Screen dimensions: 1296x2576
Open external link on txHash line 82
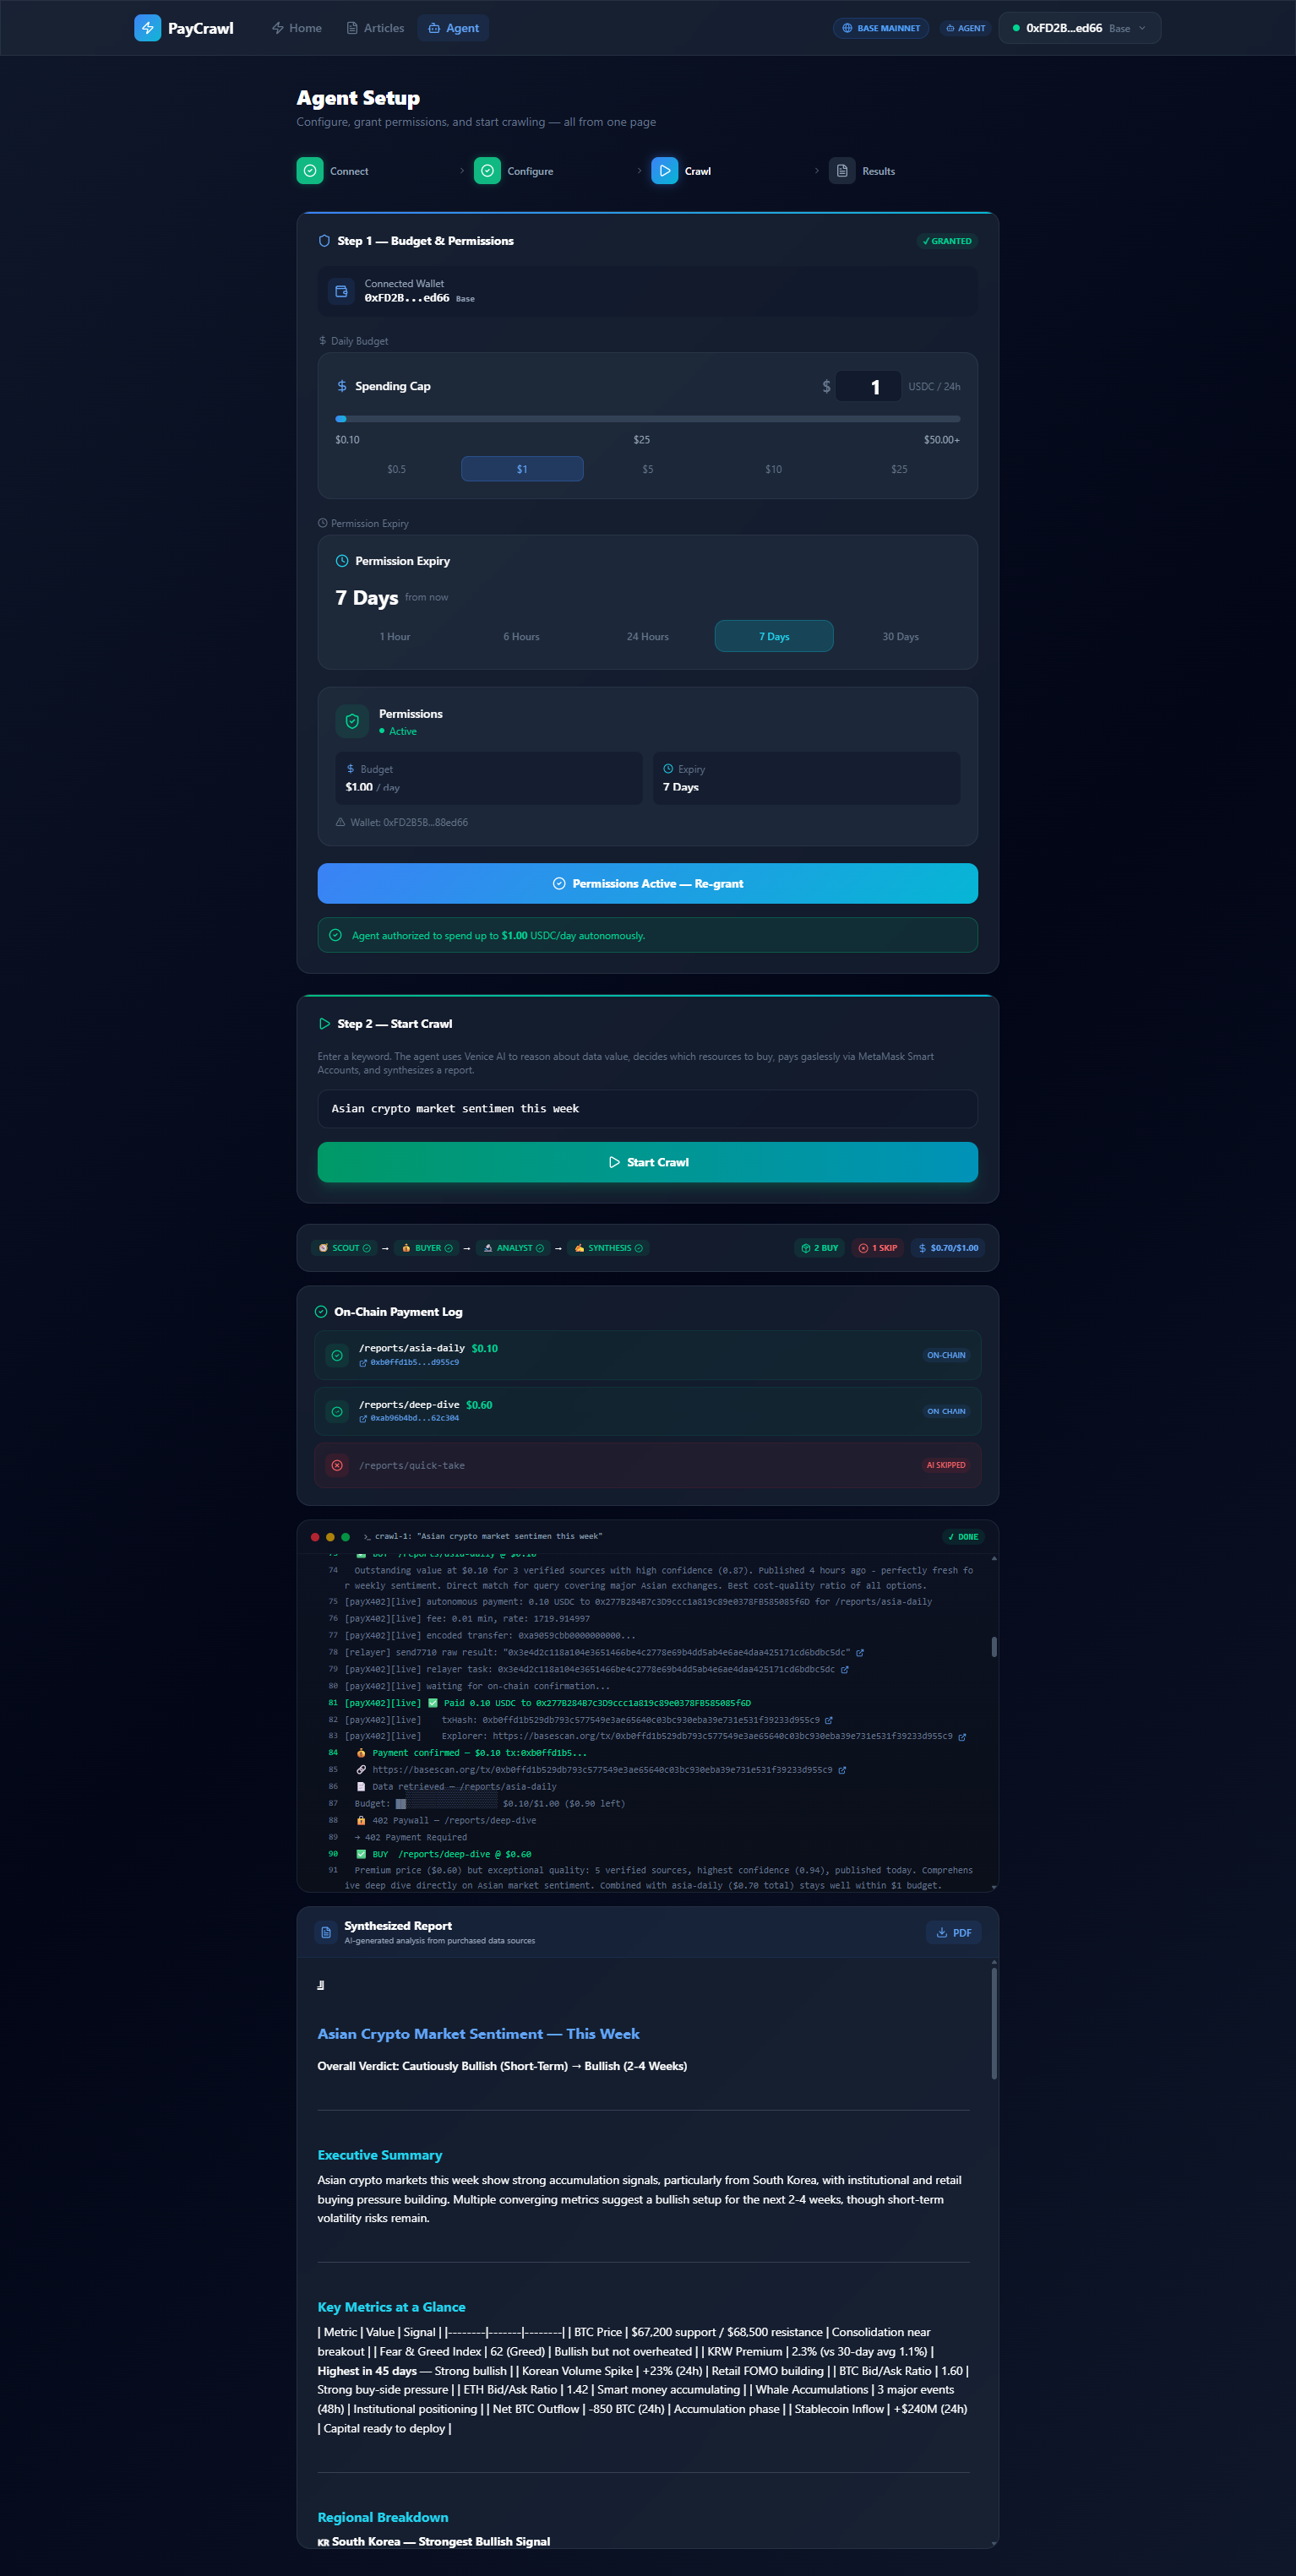click(x=828, y=1720)
